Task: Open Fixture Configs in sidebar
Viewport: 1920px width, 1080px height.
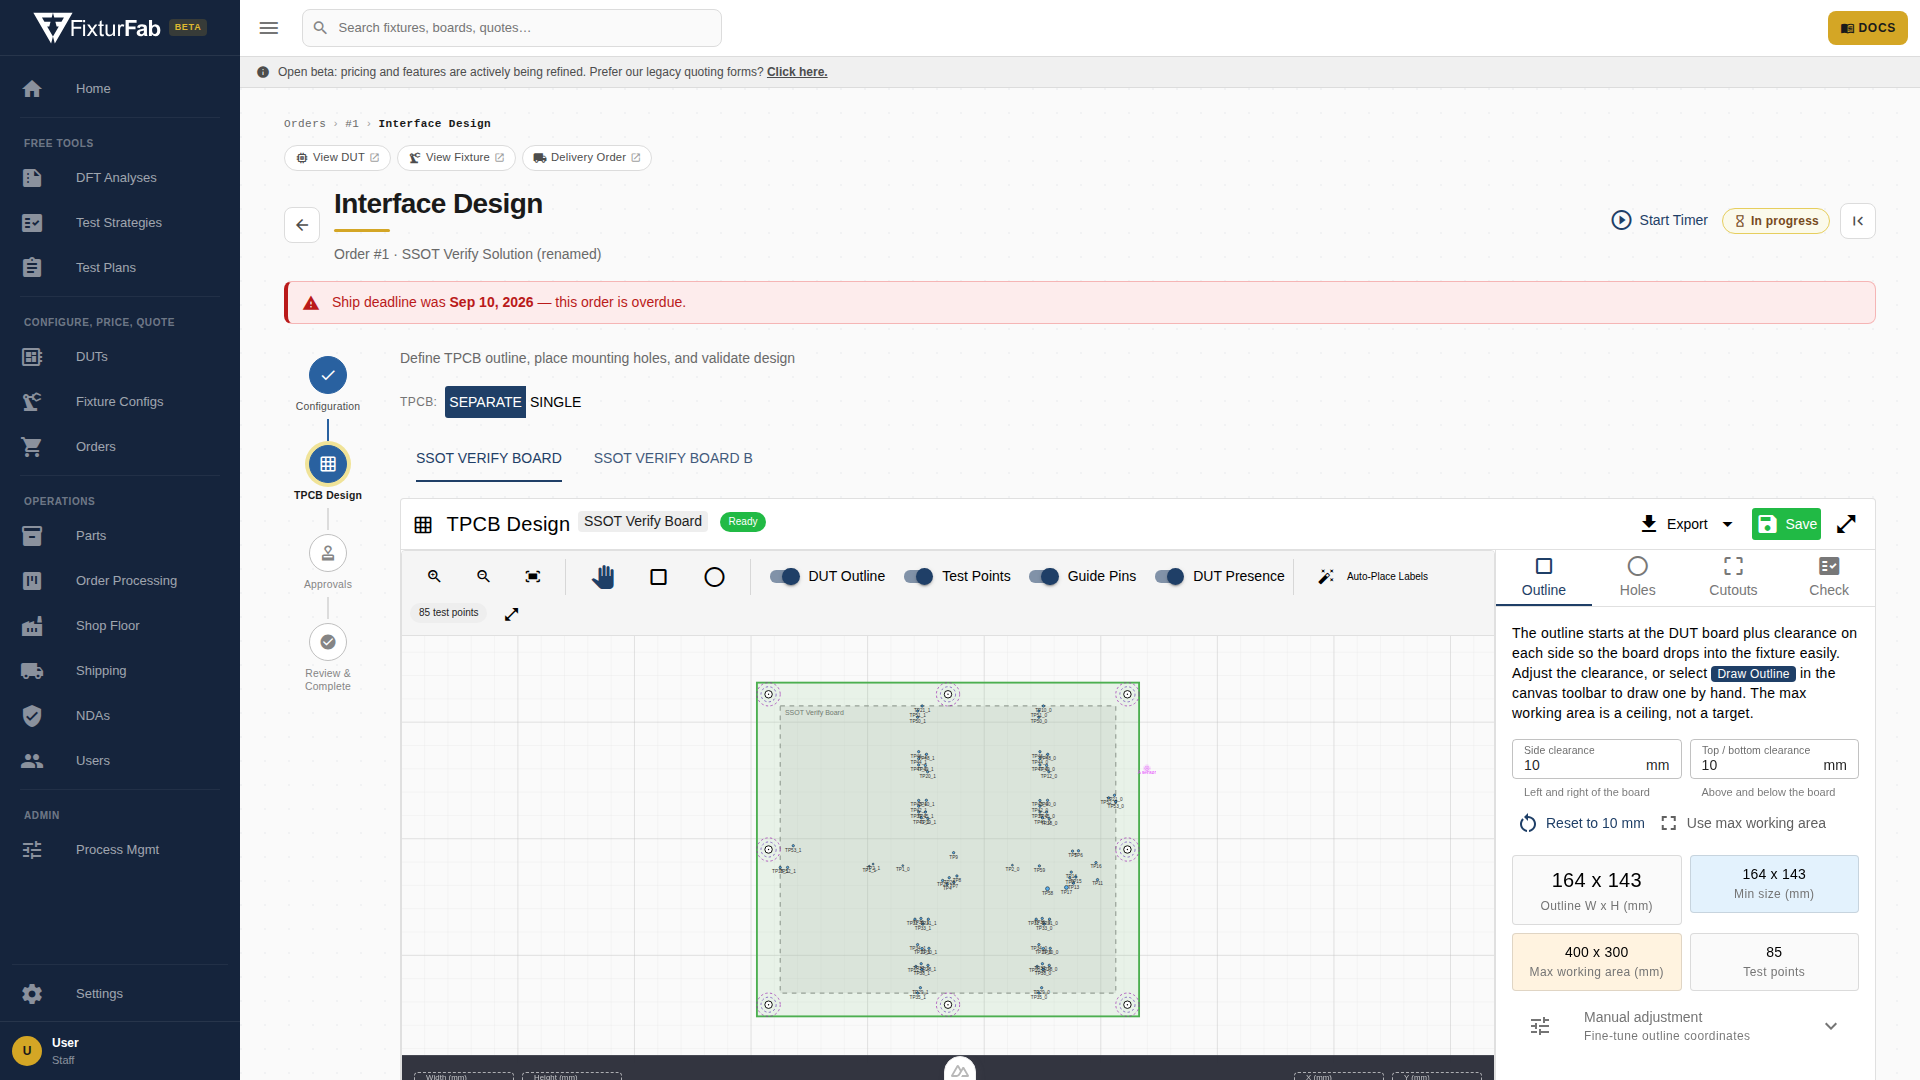Action: [x=120, y=402]
